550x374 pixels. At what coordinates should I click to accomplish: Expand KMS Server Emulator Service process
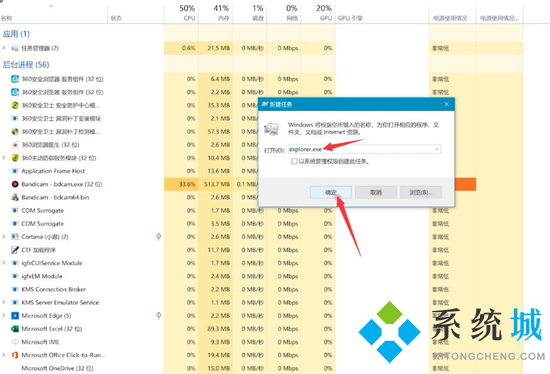pyautogui.click(x=4, y=302)
